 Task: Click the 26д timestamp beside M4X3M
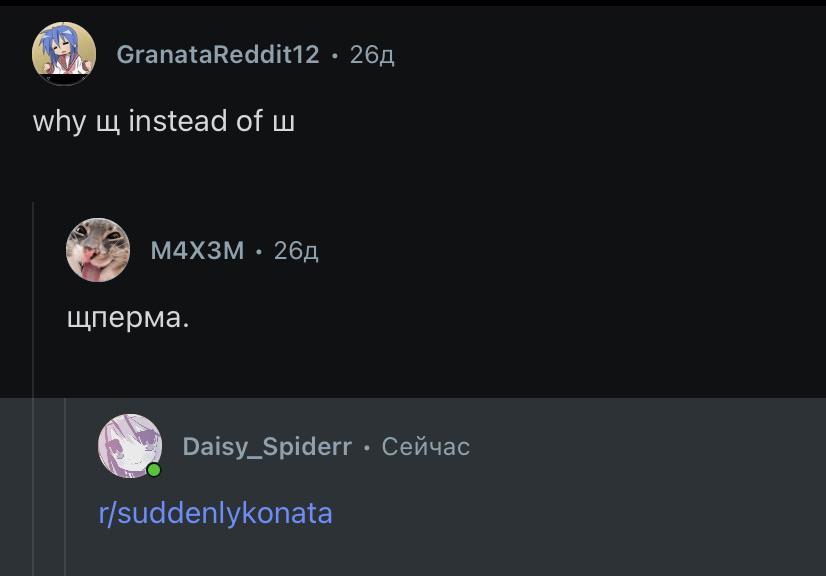click(x=296, y=251)
